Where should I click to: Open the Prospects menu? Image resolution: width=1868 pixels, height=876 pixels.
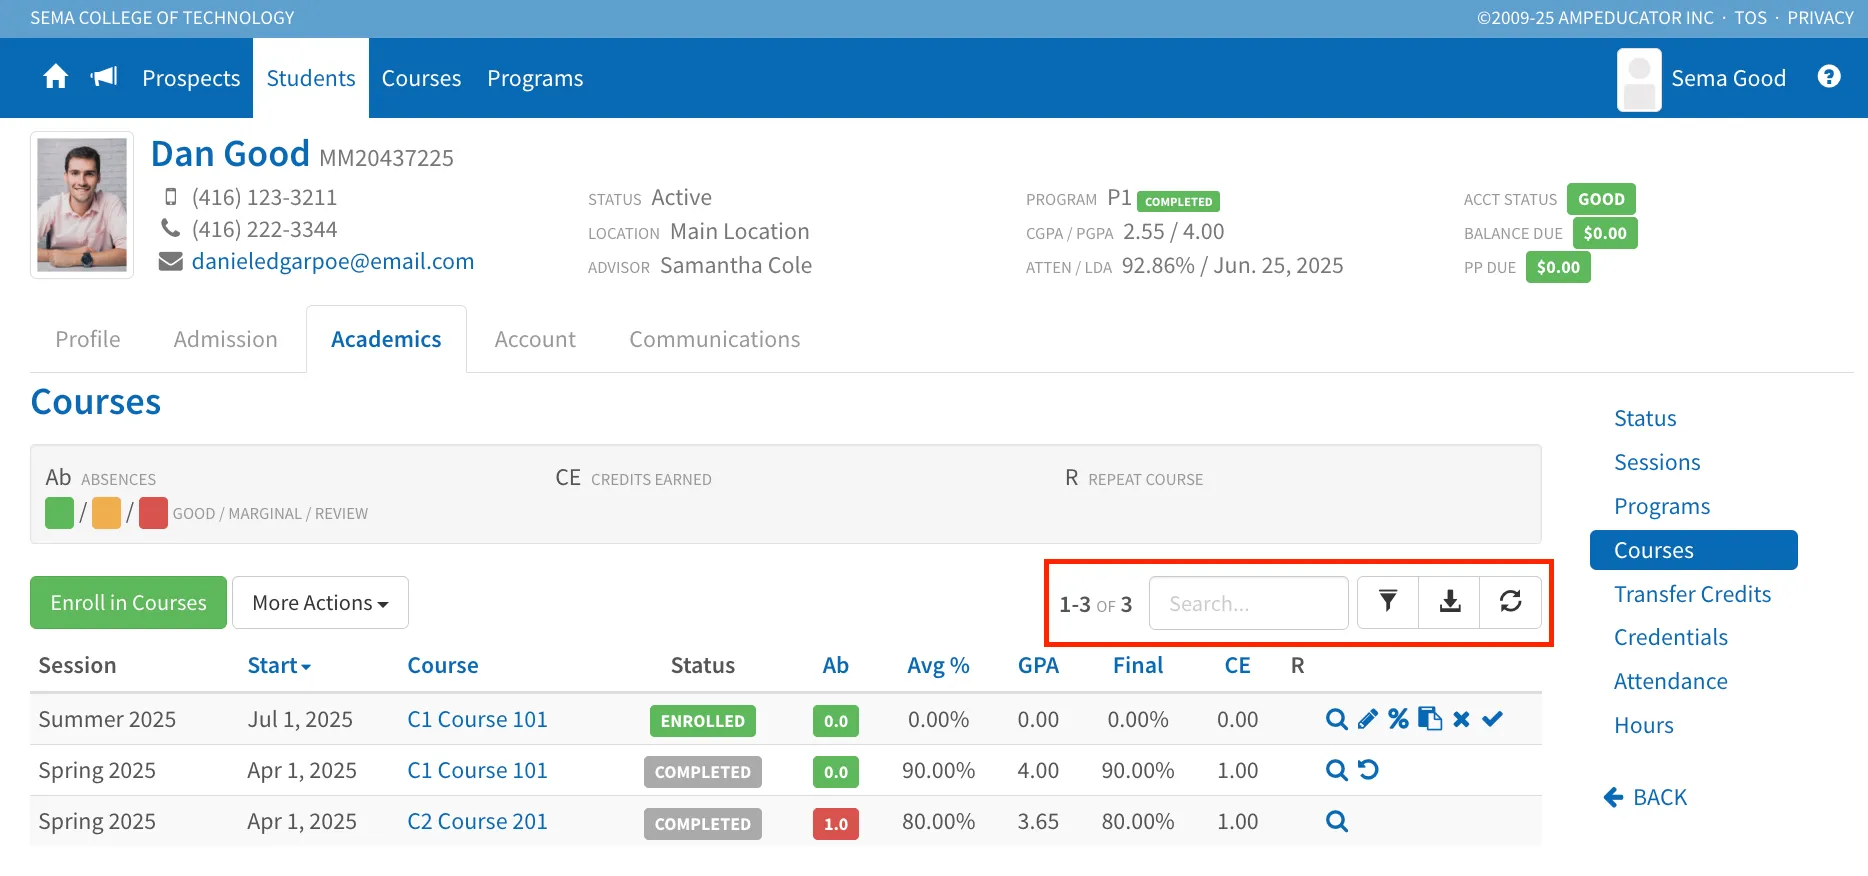coord(191,78)
